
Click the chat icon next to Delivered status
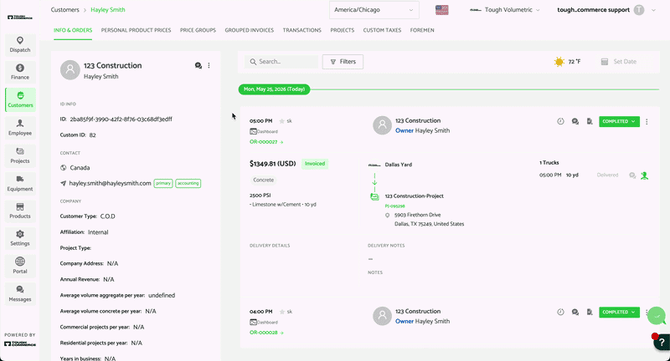pos(632,175)
